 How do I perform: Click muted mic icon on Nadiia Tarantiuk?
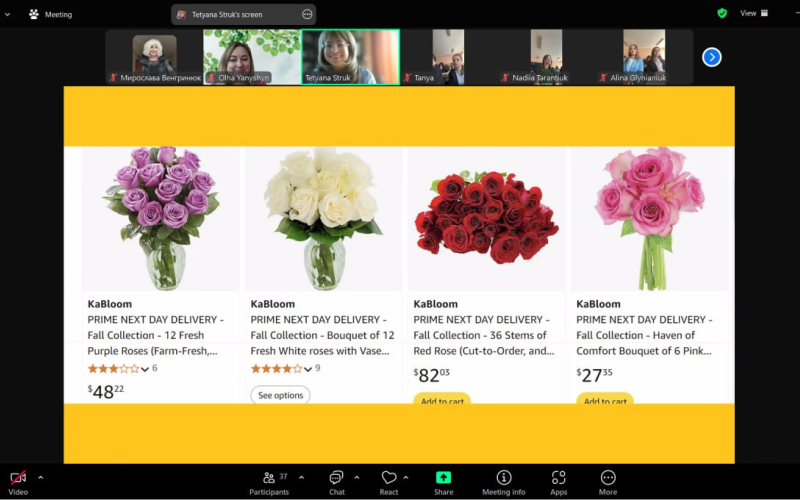tap(505, 78)
